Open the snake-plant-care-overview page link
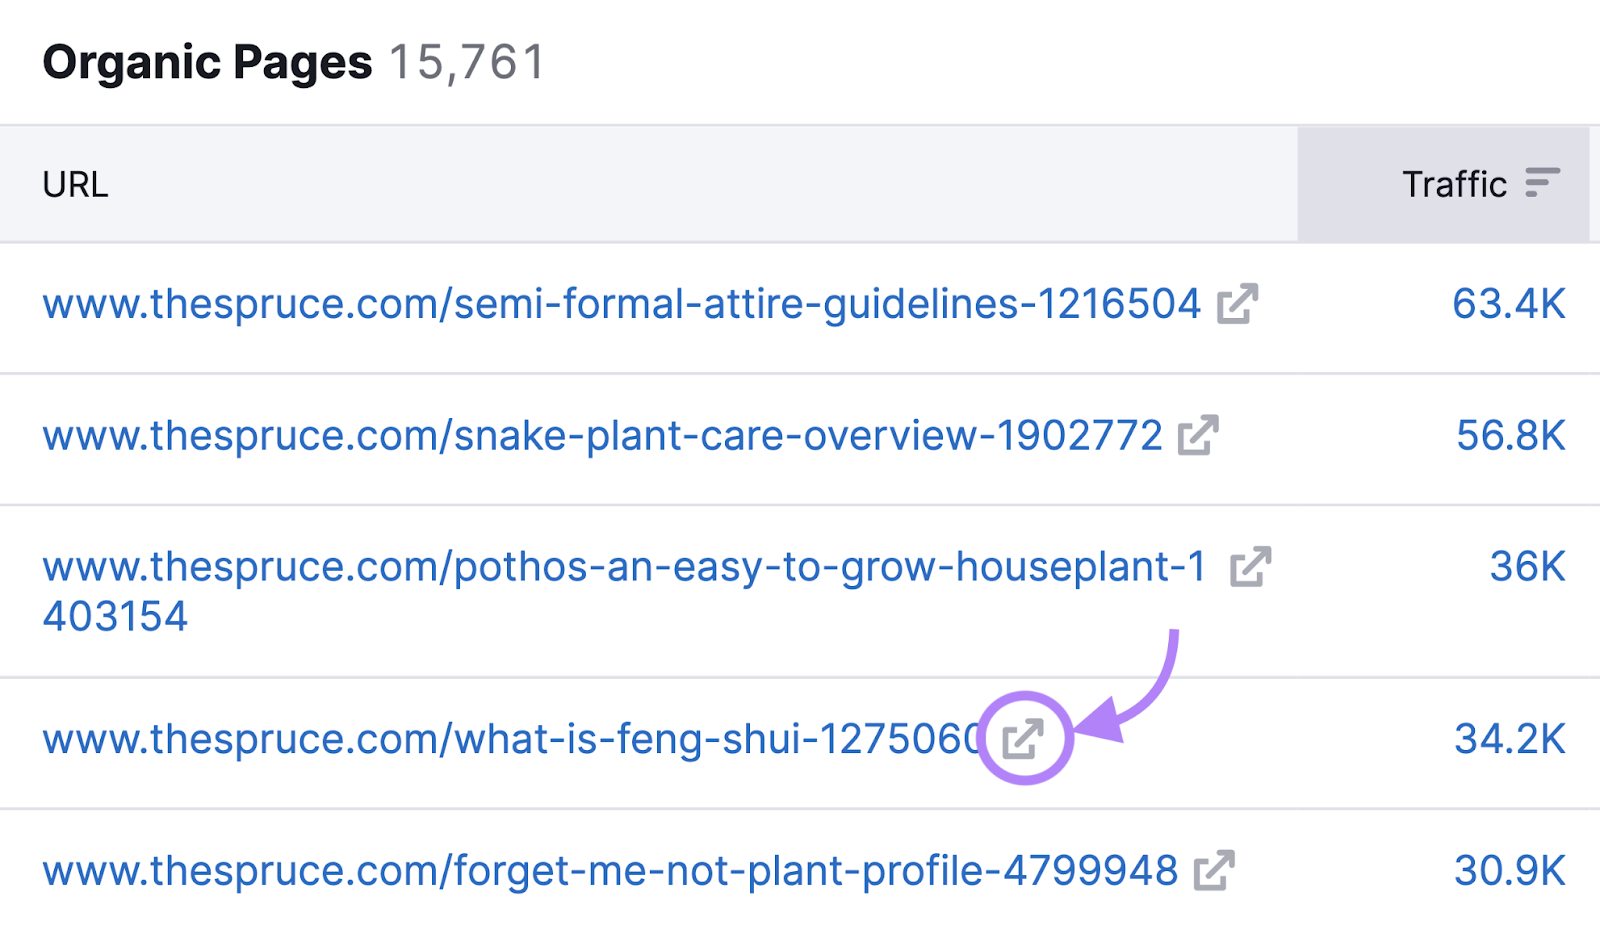 [x=602, y=435]
